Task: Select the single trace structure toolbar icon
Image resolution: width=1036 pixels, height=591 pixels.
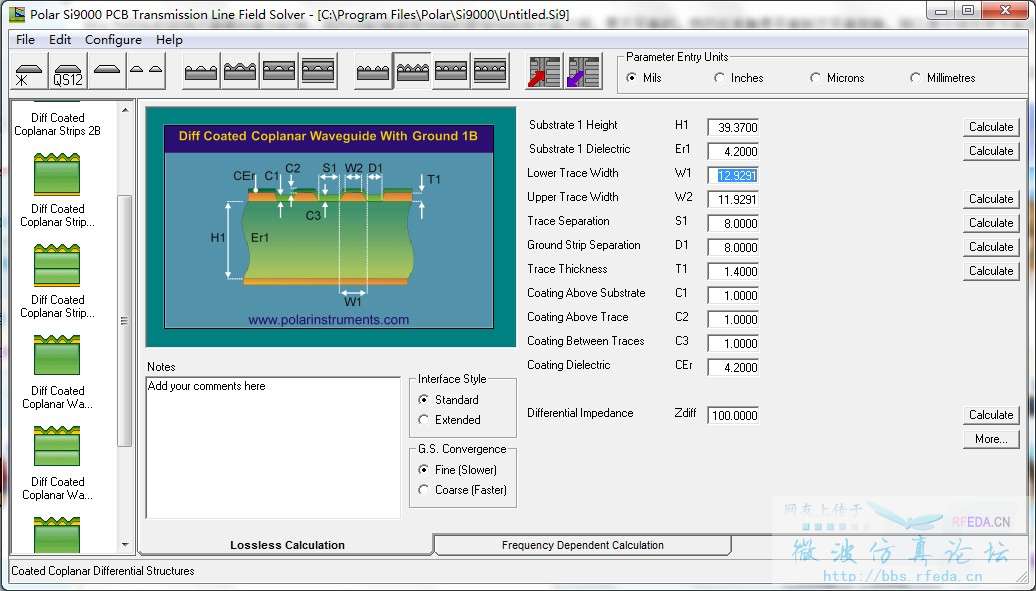Action: click(108, 72)
